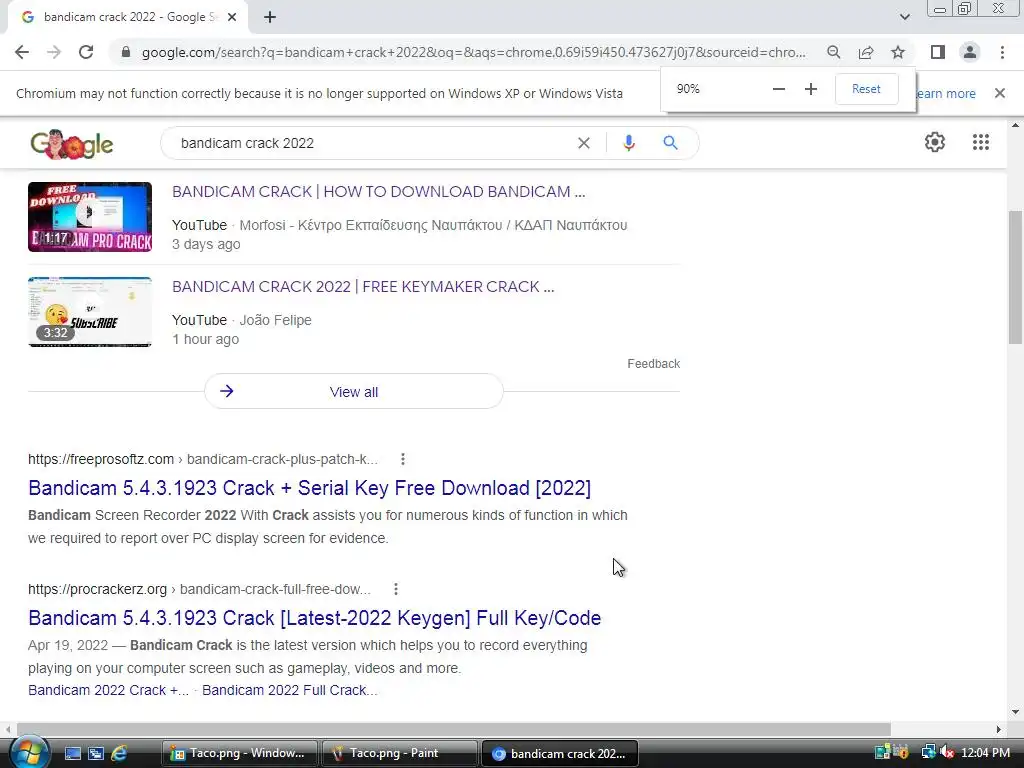The image size is (1024, 768).
Task: Decrease zoom with the minus button
Action: click(x=778, y=89)
